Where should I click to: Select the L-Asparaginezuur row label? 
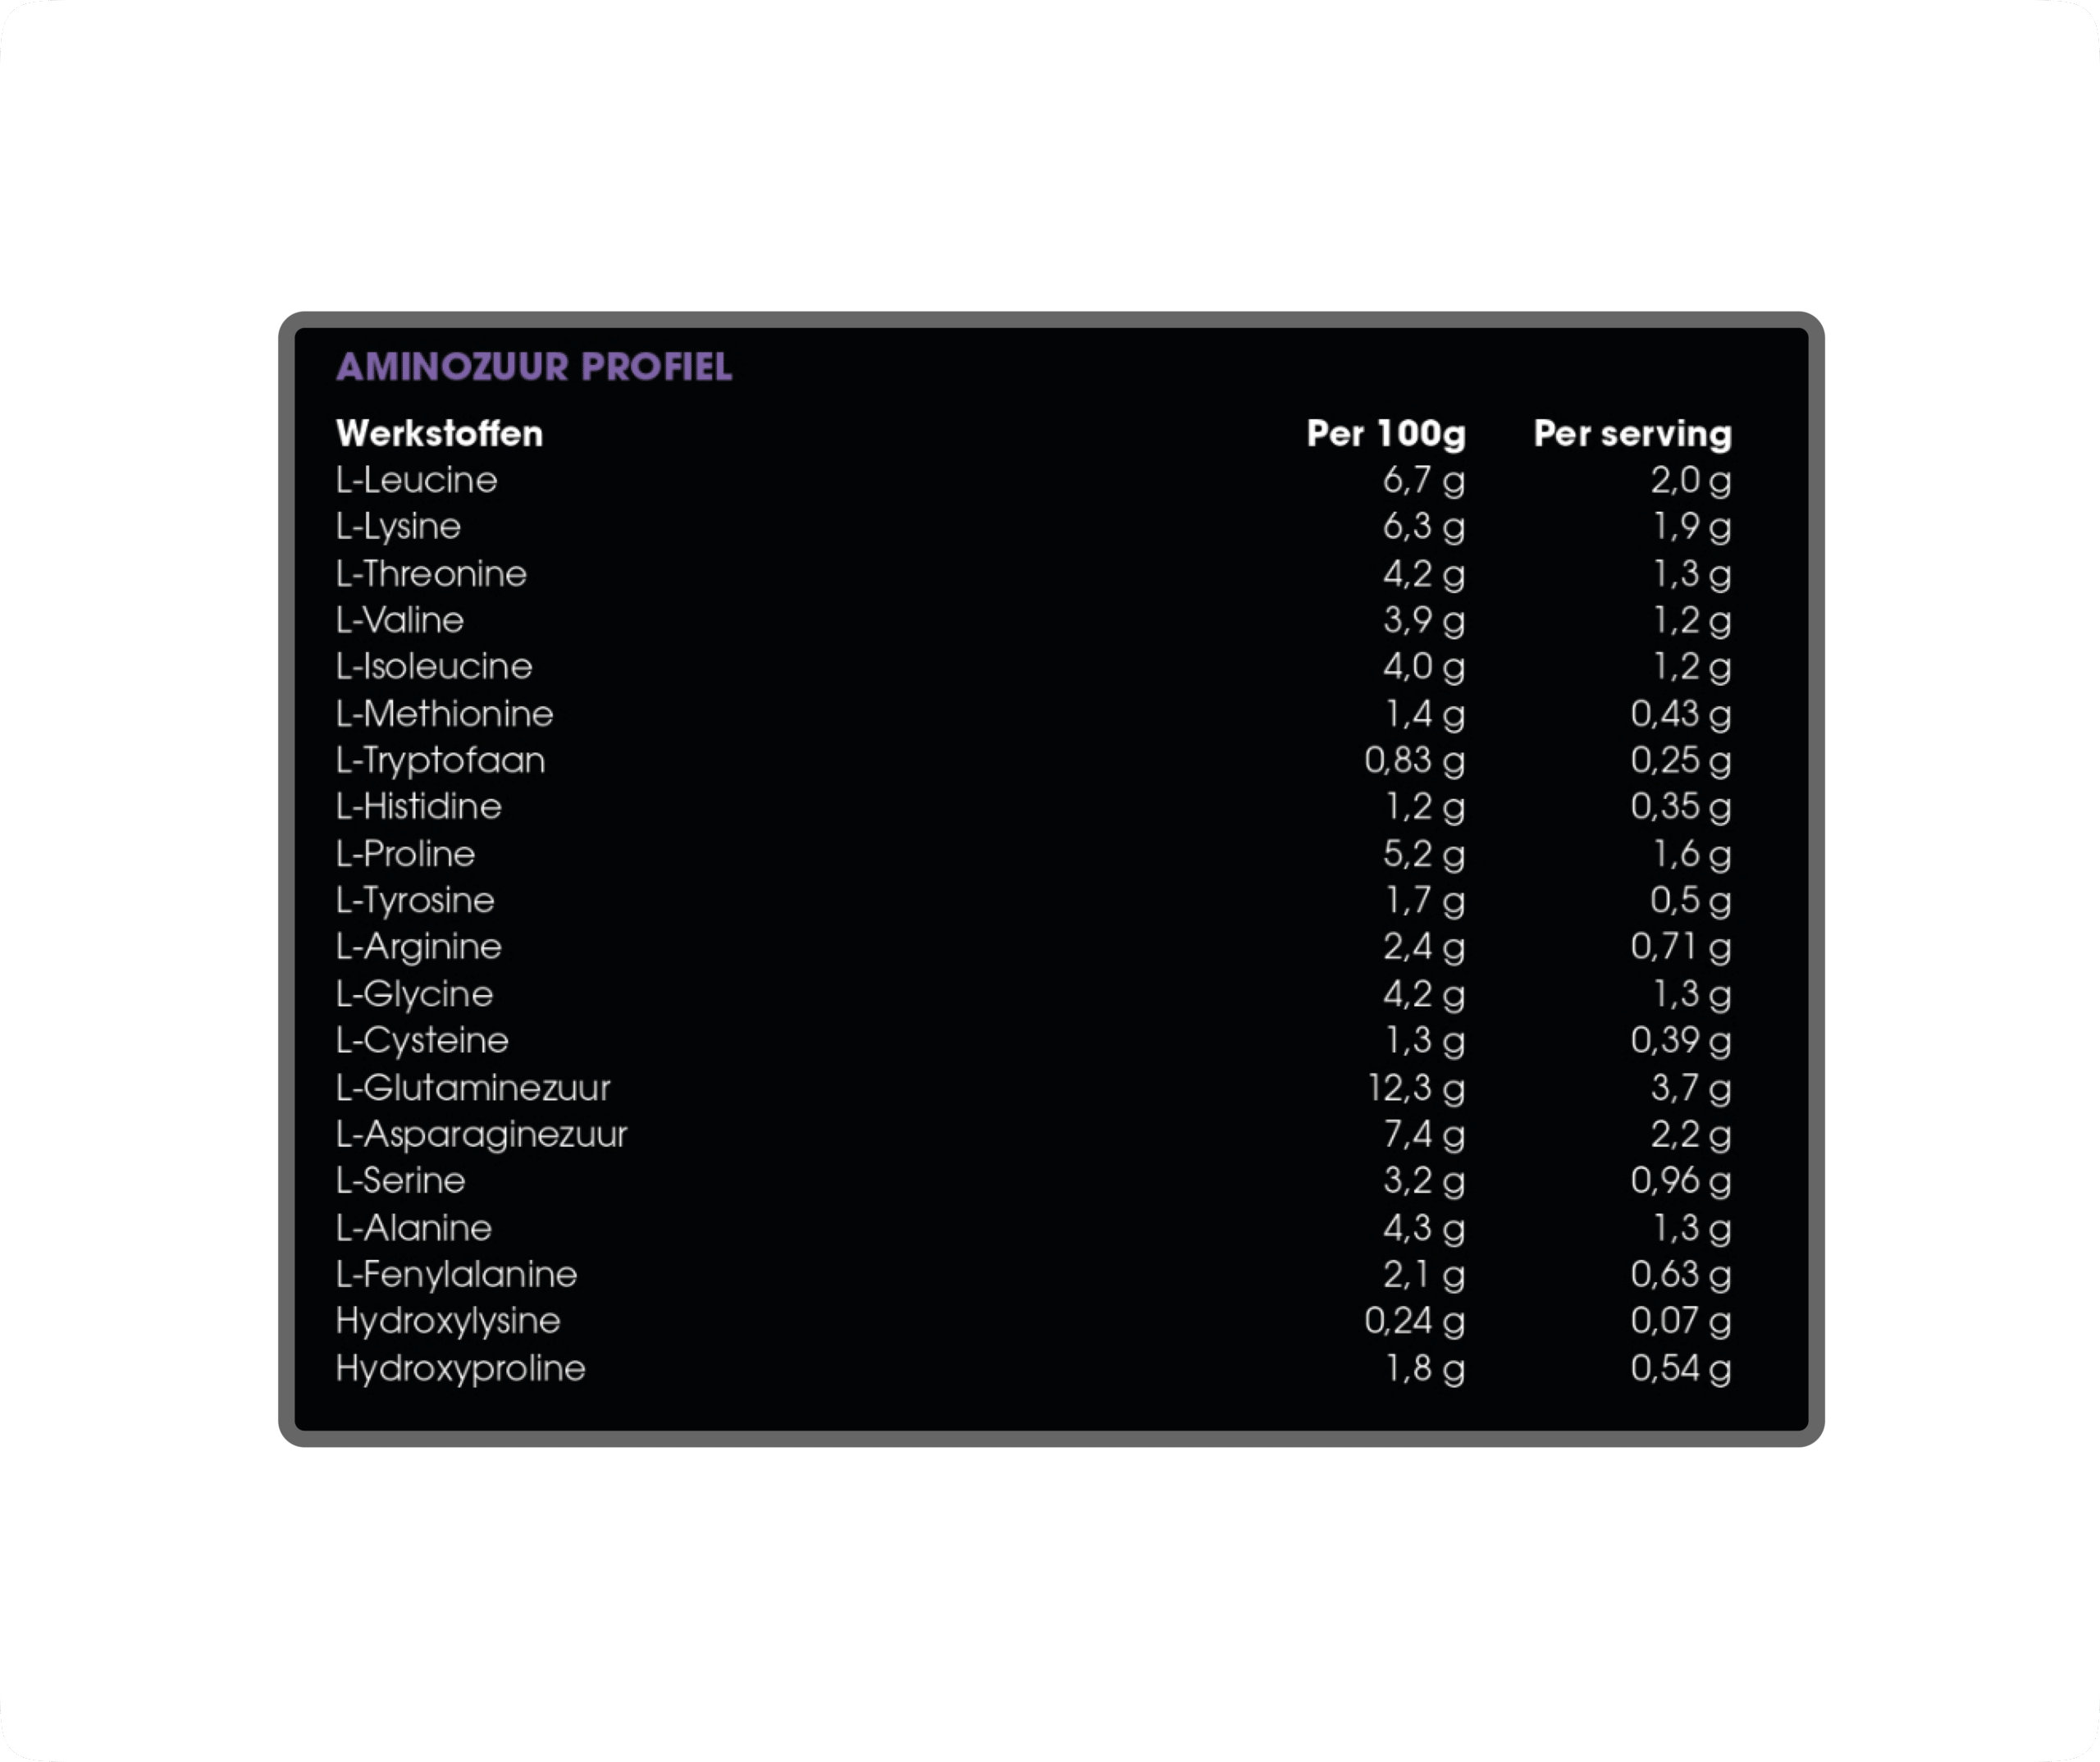(x=481, y=1135)
